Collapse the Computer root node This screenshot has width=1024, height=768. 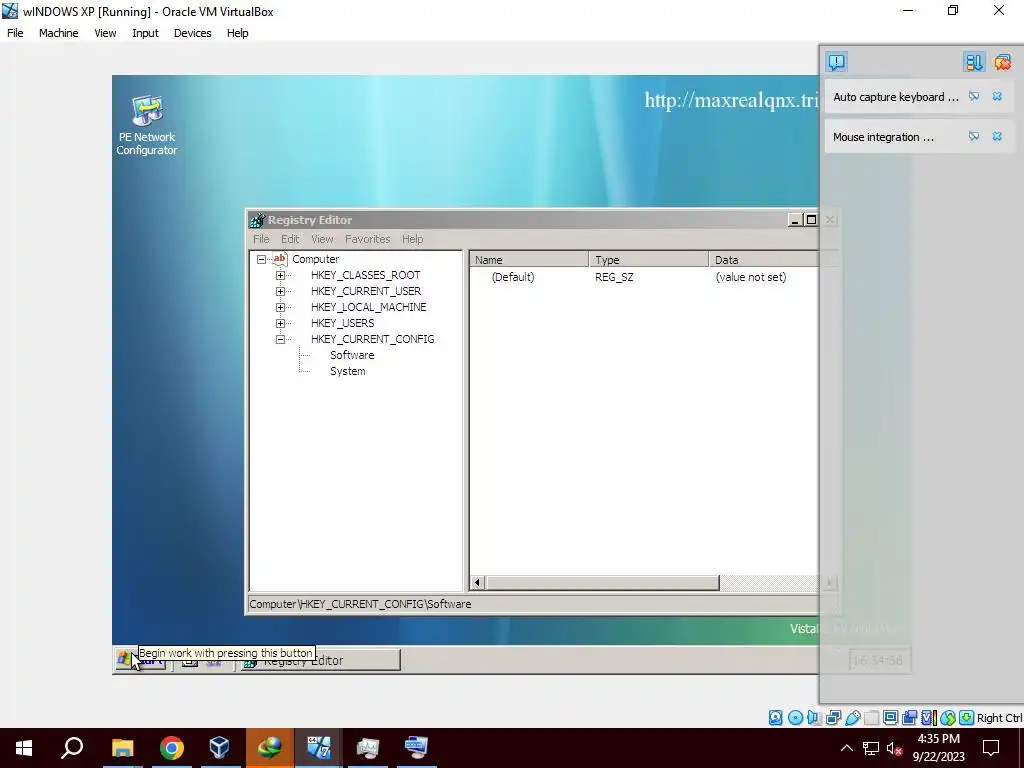tap(261, 259)
